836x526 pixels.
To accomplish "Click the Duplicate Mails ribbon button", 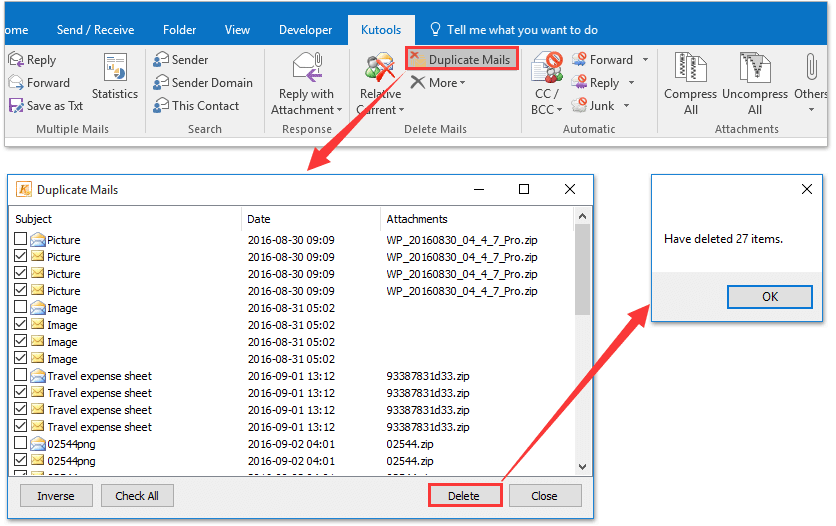I will coord(461,60).
